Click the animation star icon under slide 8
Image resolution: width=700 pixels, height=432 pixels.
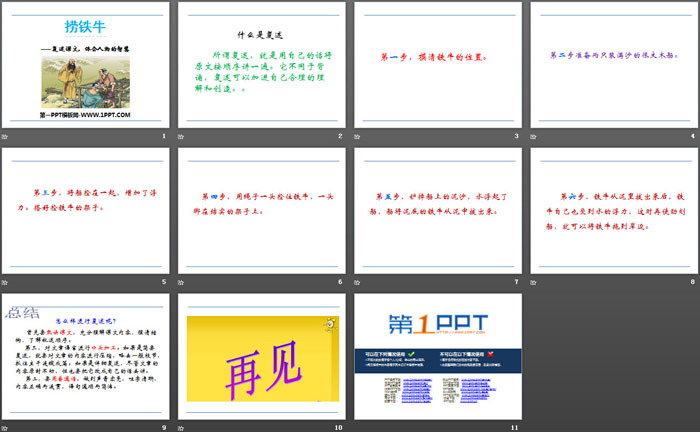pos(533,282)
